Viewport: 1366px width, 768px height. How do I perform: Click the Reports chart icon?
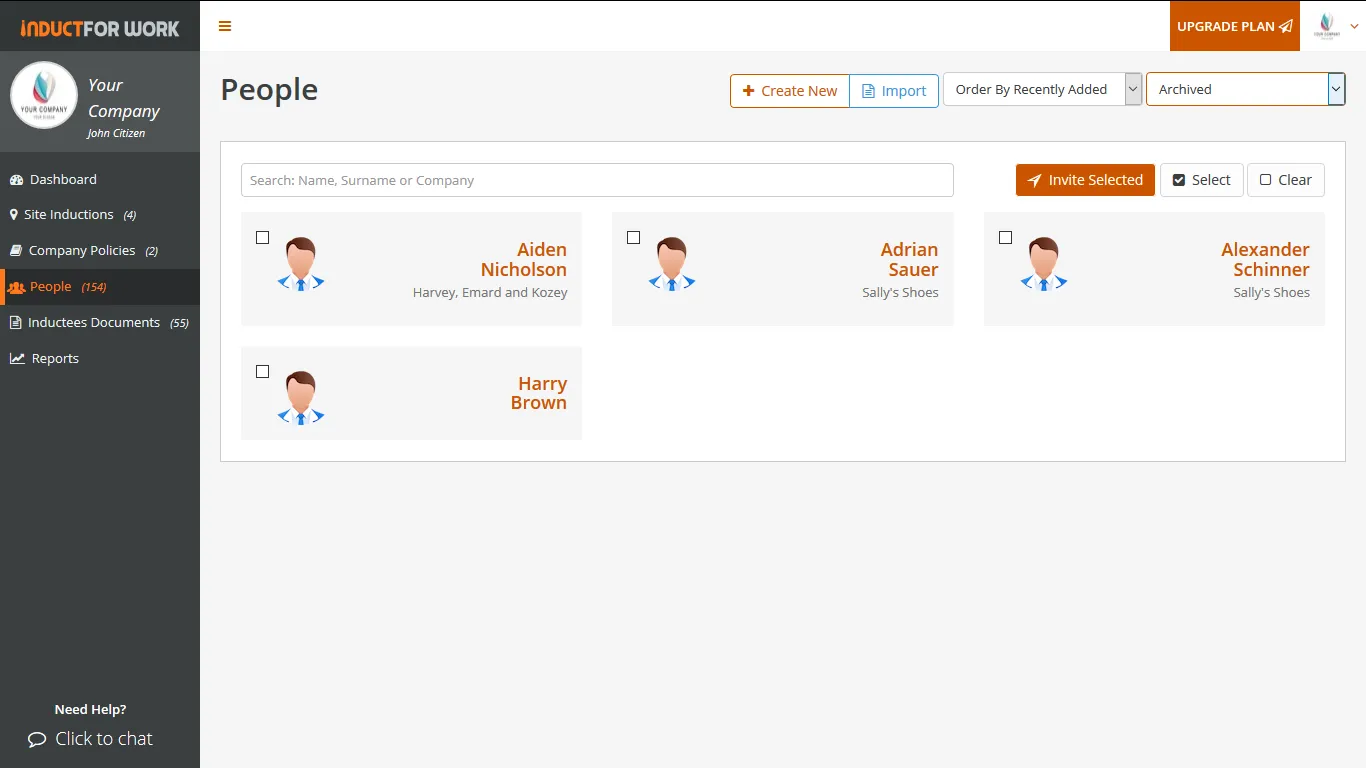(17, 359)
